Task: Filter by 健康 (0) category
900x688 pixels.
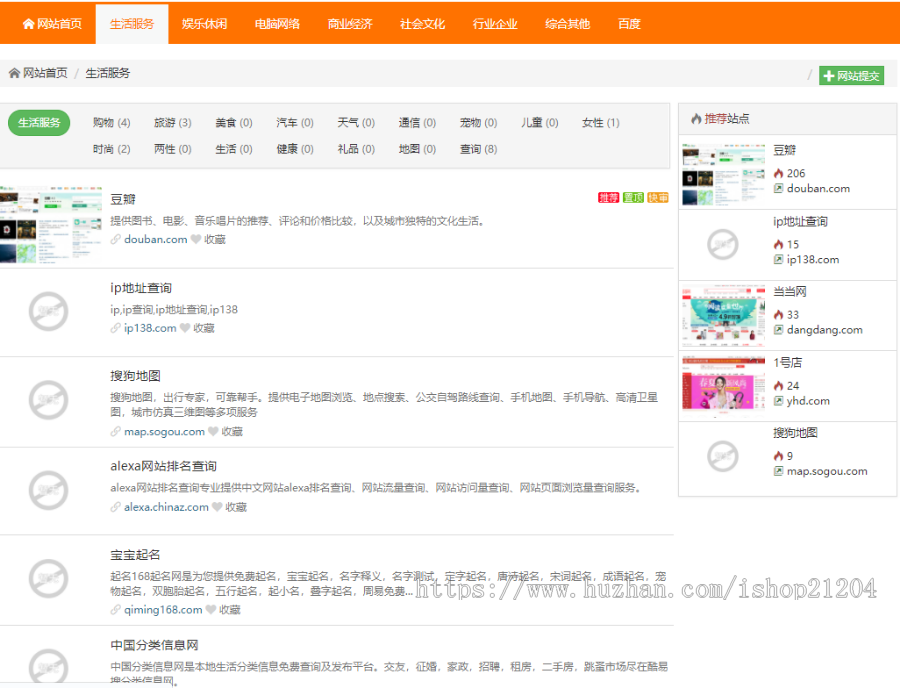Action: [x=295, y=149]
